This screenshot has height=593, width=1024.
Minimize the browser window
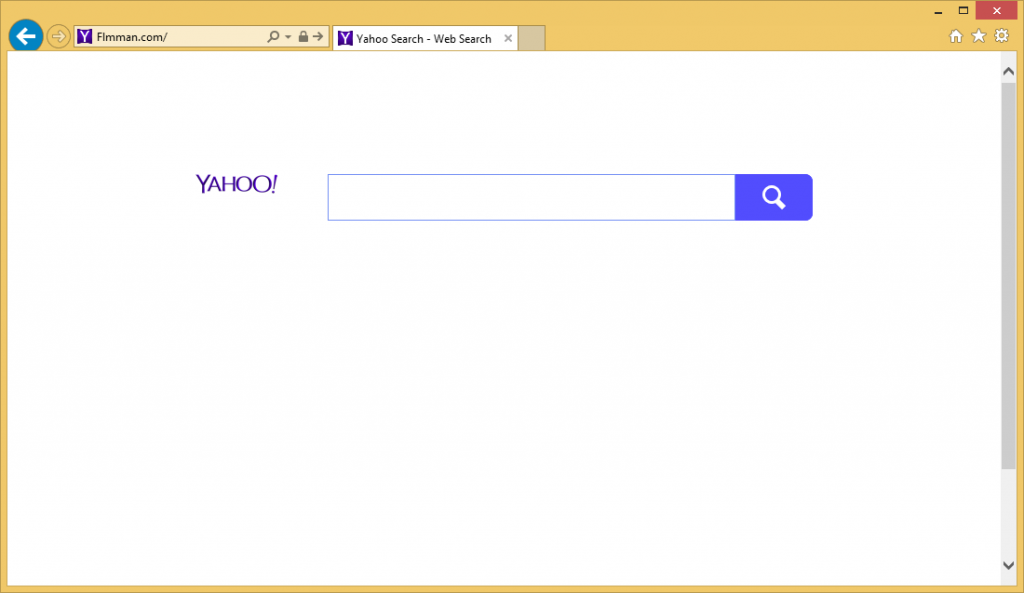[938, 11]
